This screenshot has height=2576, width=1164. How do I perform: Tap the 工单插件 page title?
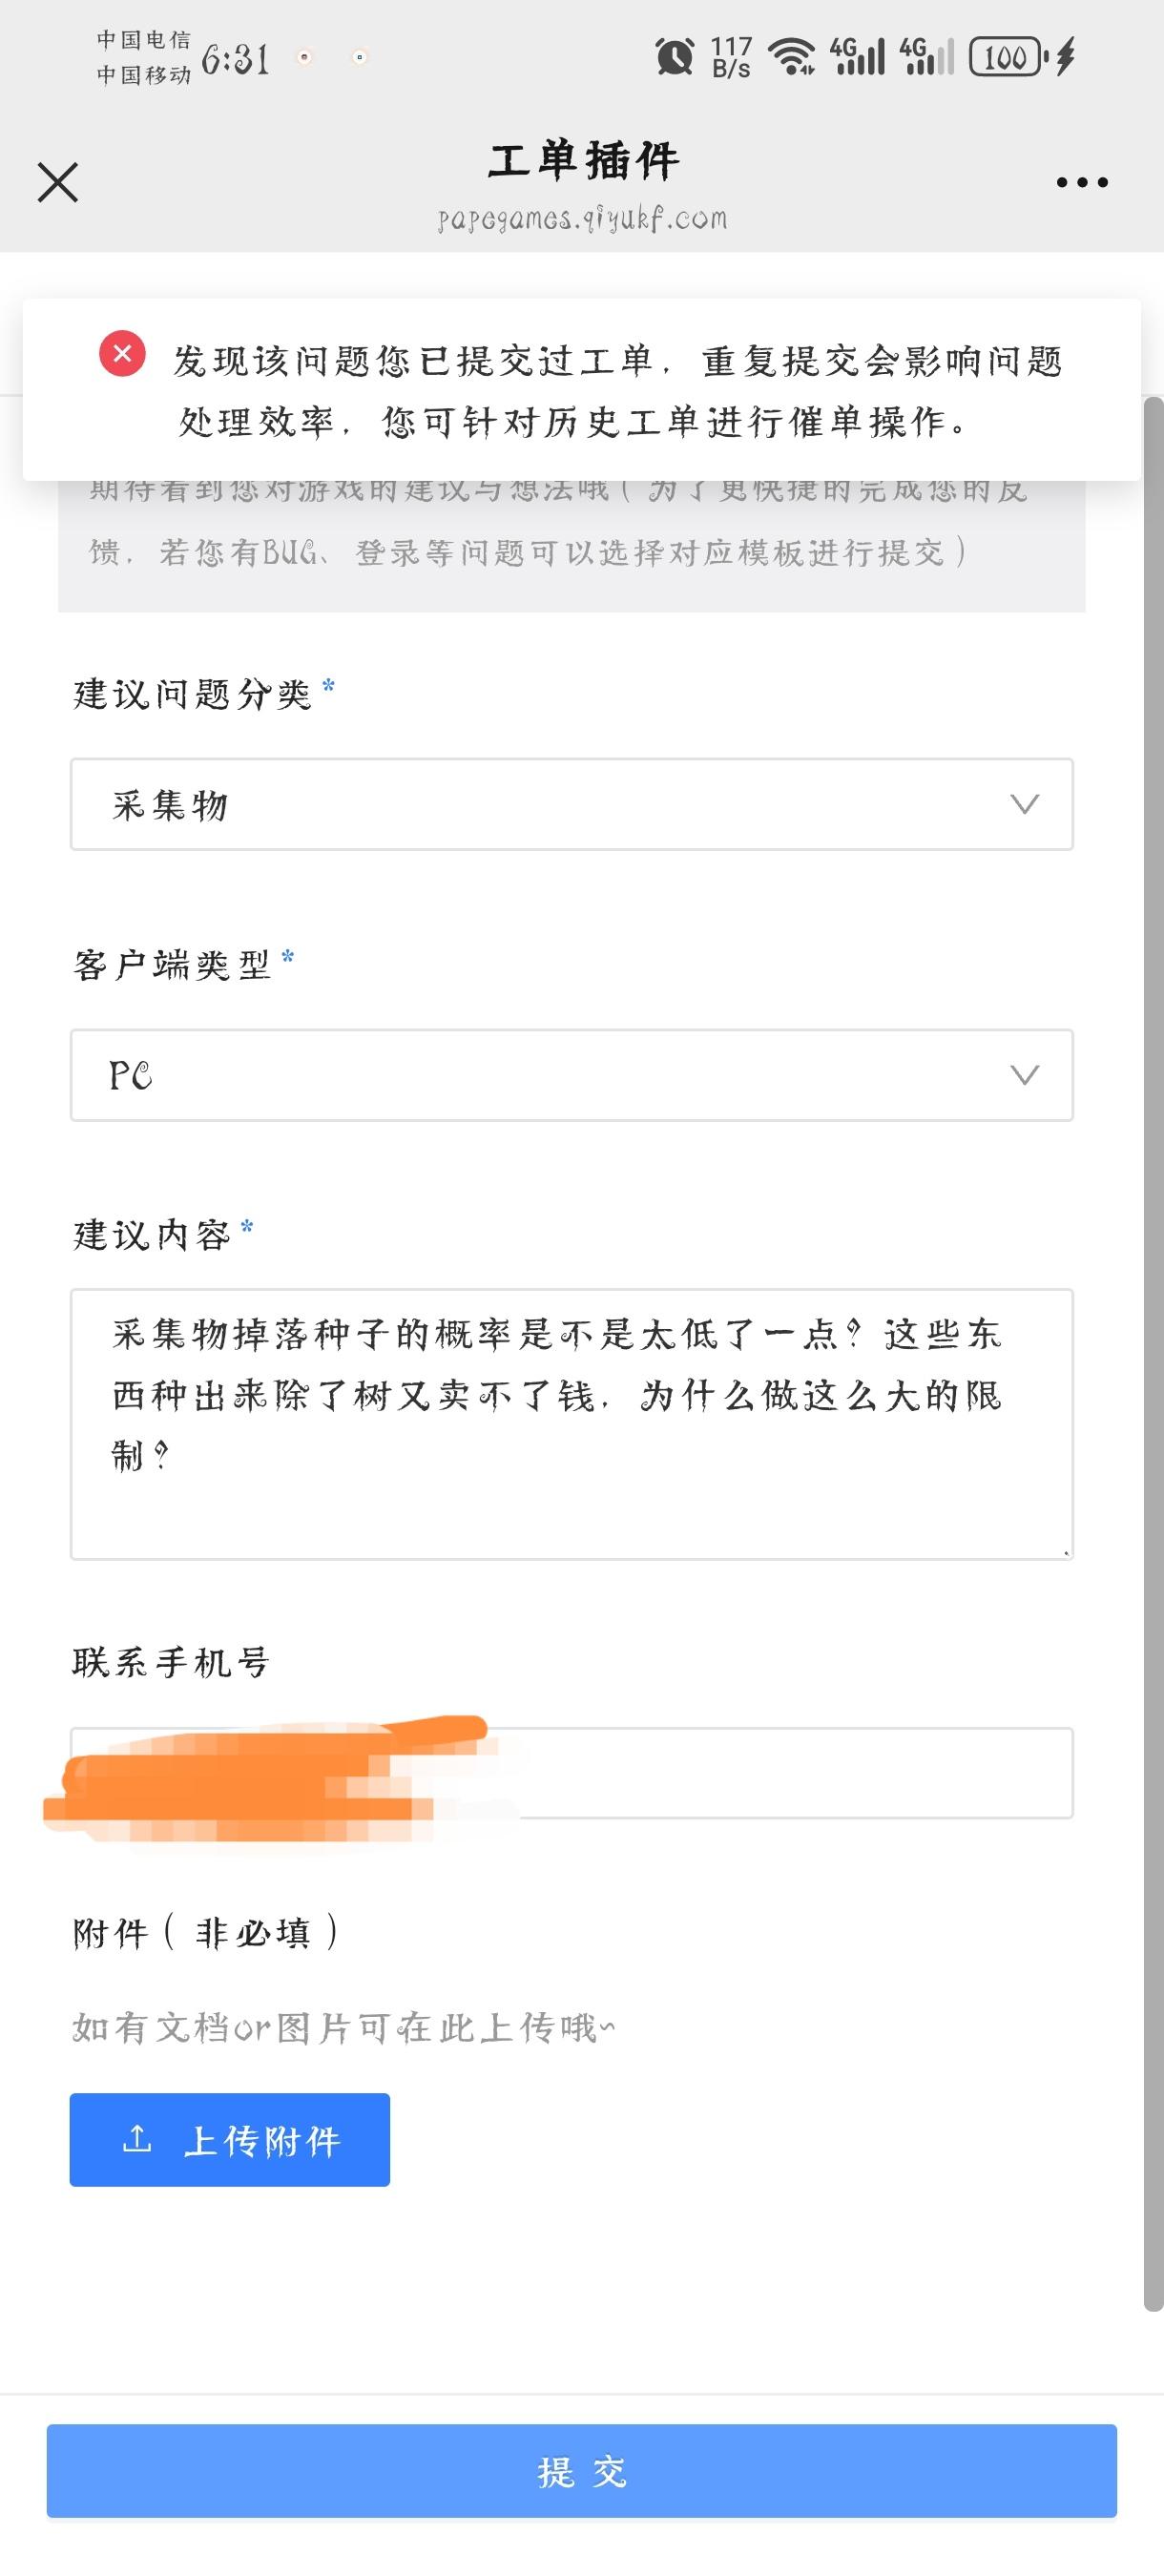(583, 161)
